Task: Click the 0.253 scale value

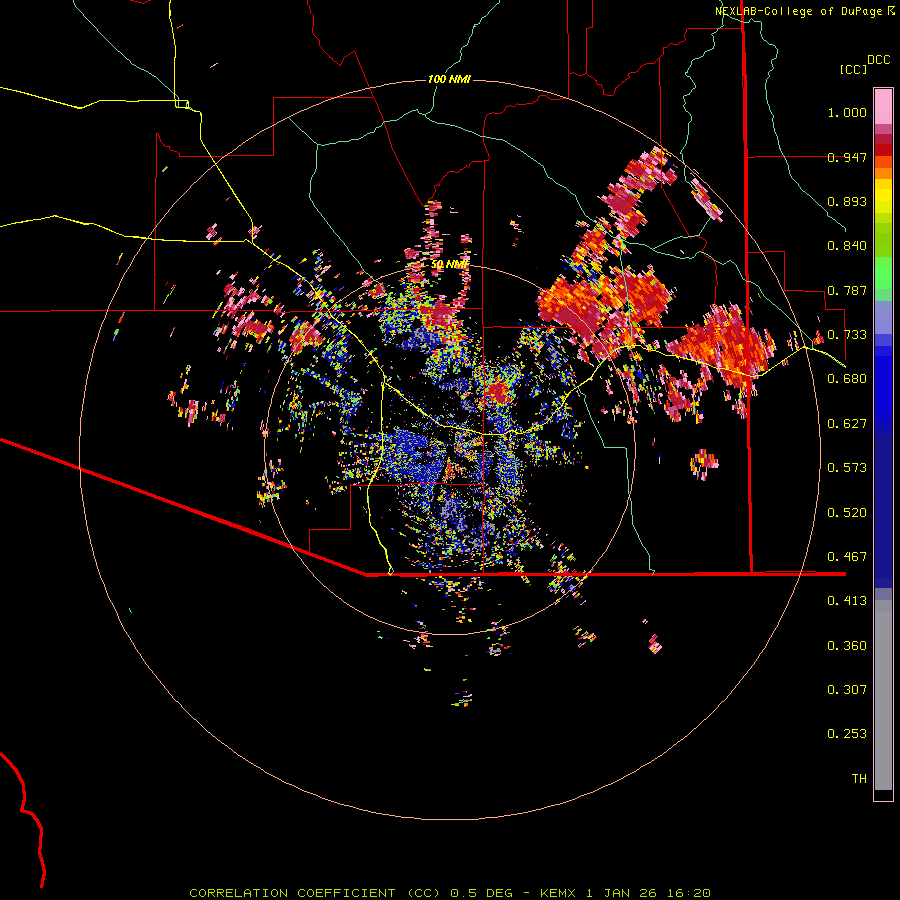Action: tap(847, 734)
